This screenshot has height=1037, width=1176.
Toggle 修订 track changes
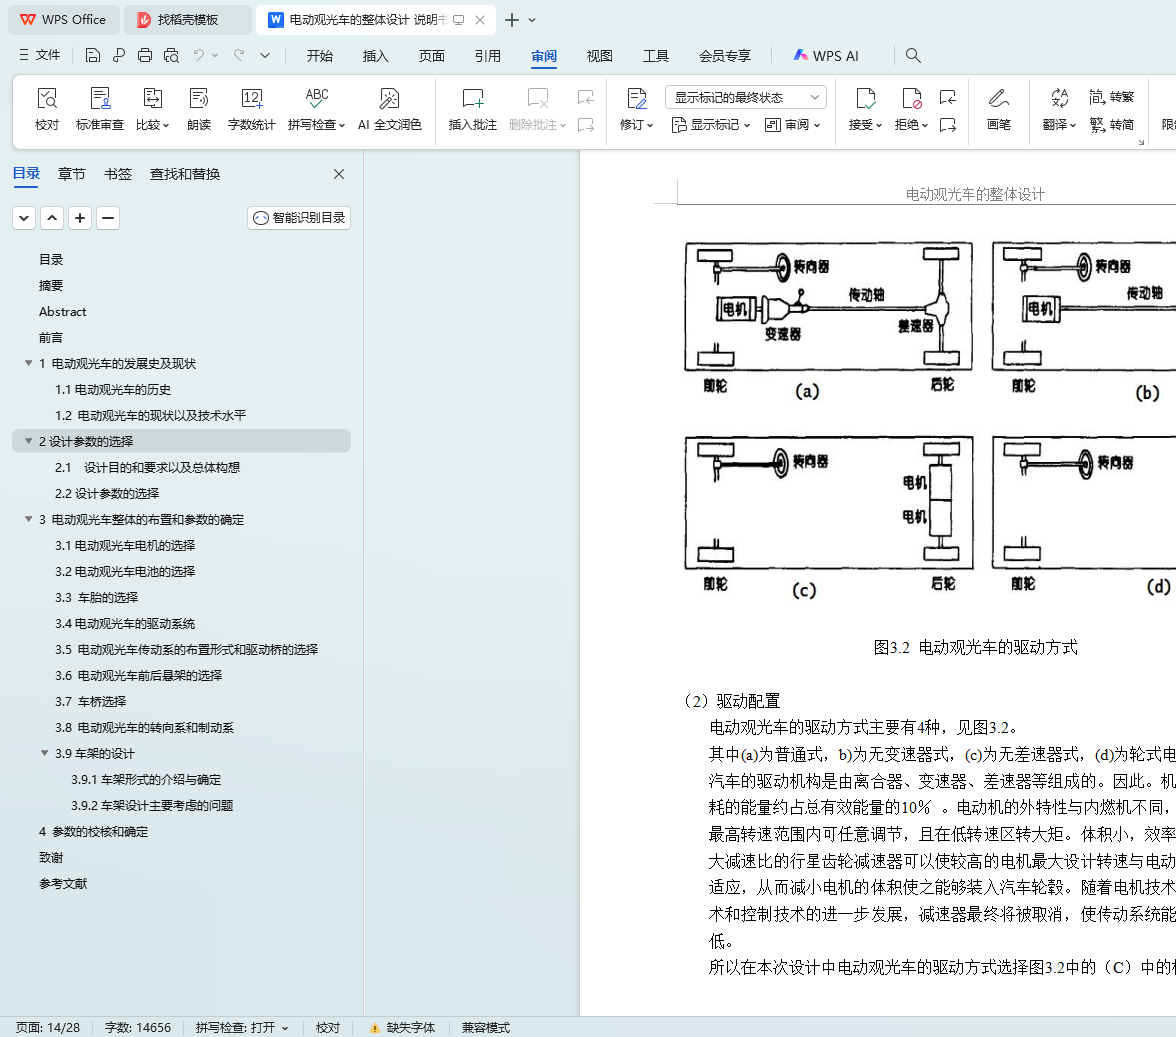(636, 109)
